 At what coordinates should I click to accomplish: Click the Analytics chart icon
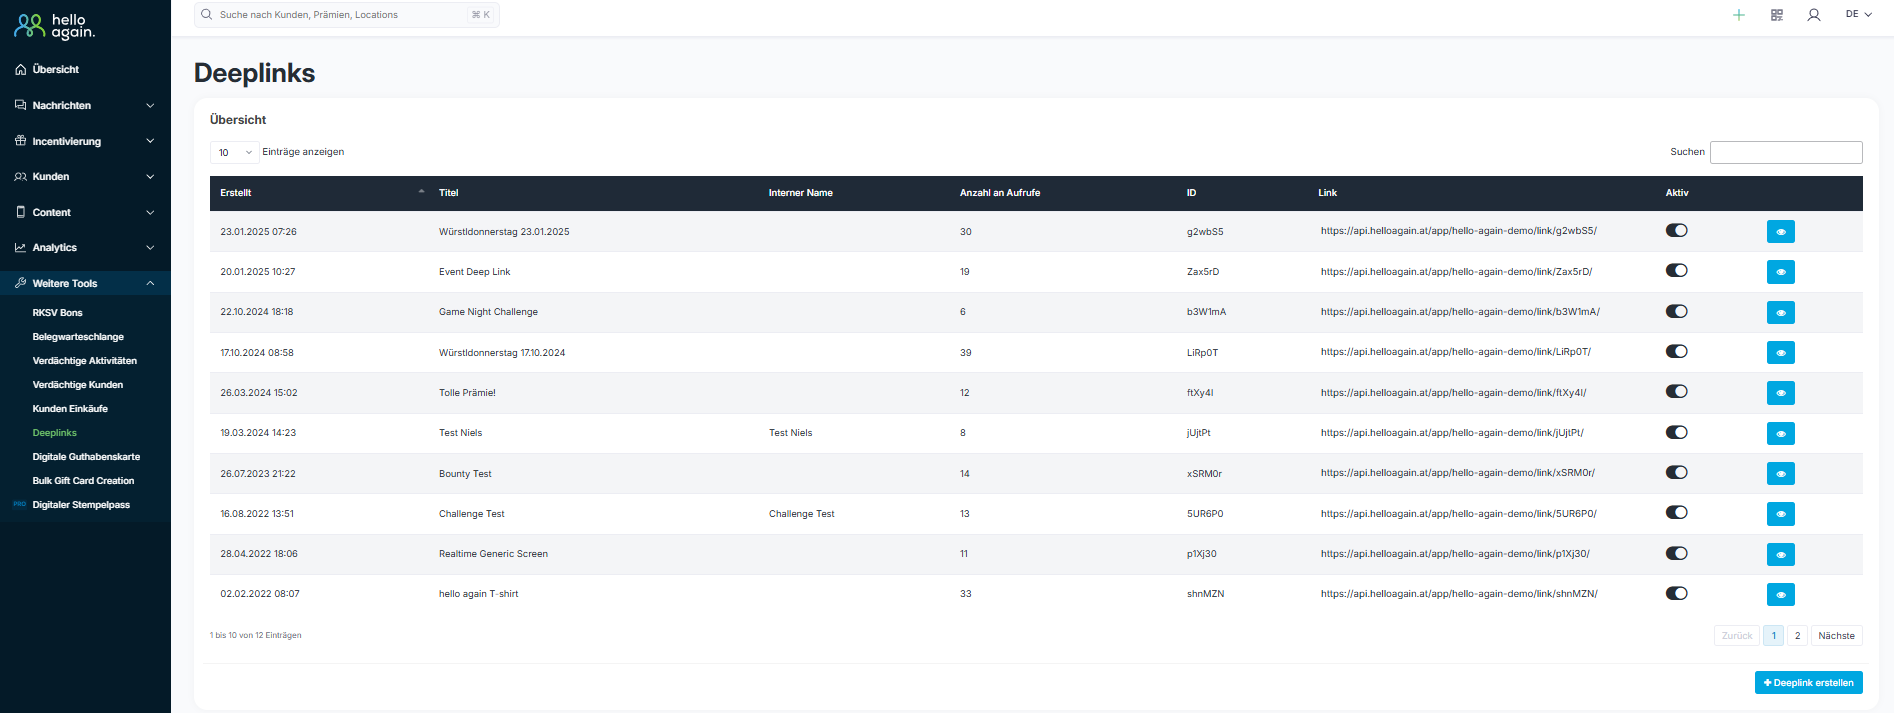pyautogui.click(x=20, y=248)
